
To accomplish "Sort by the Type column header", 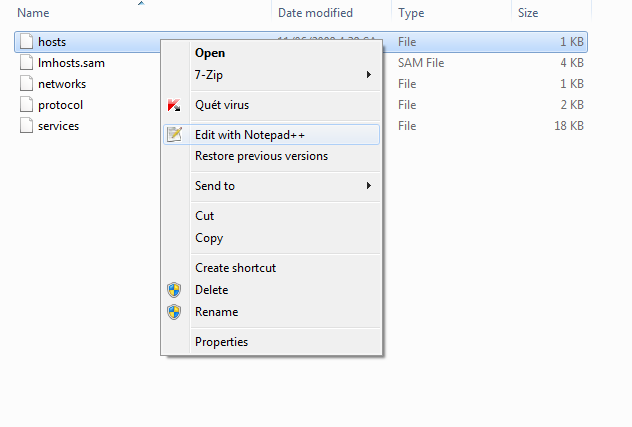I will point(412,13).
